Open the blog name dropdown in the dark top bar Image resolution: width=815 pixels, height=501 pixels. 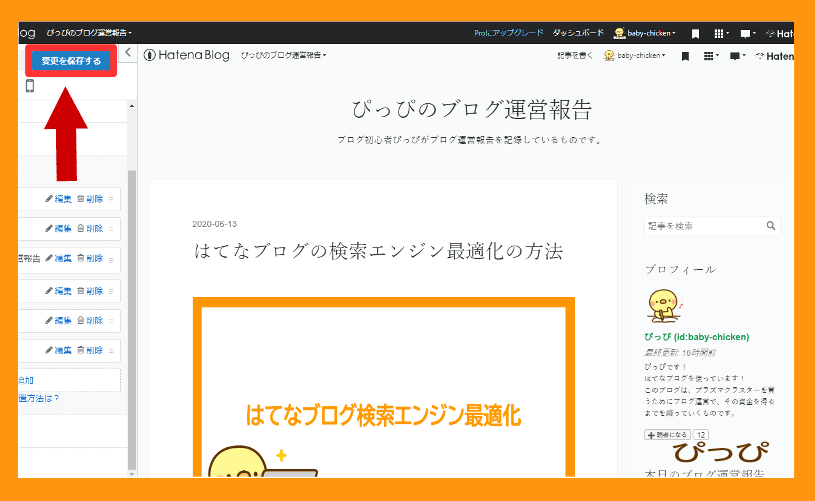pyautogui.click(x=89, y=33)
